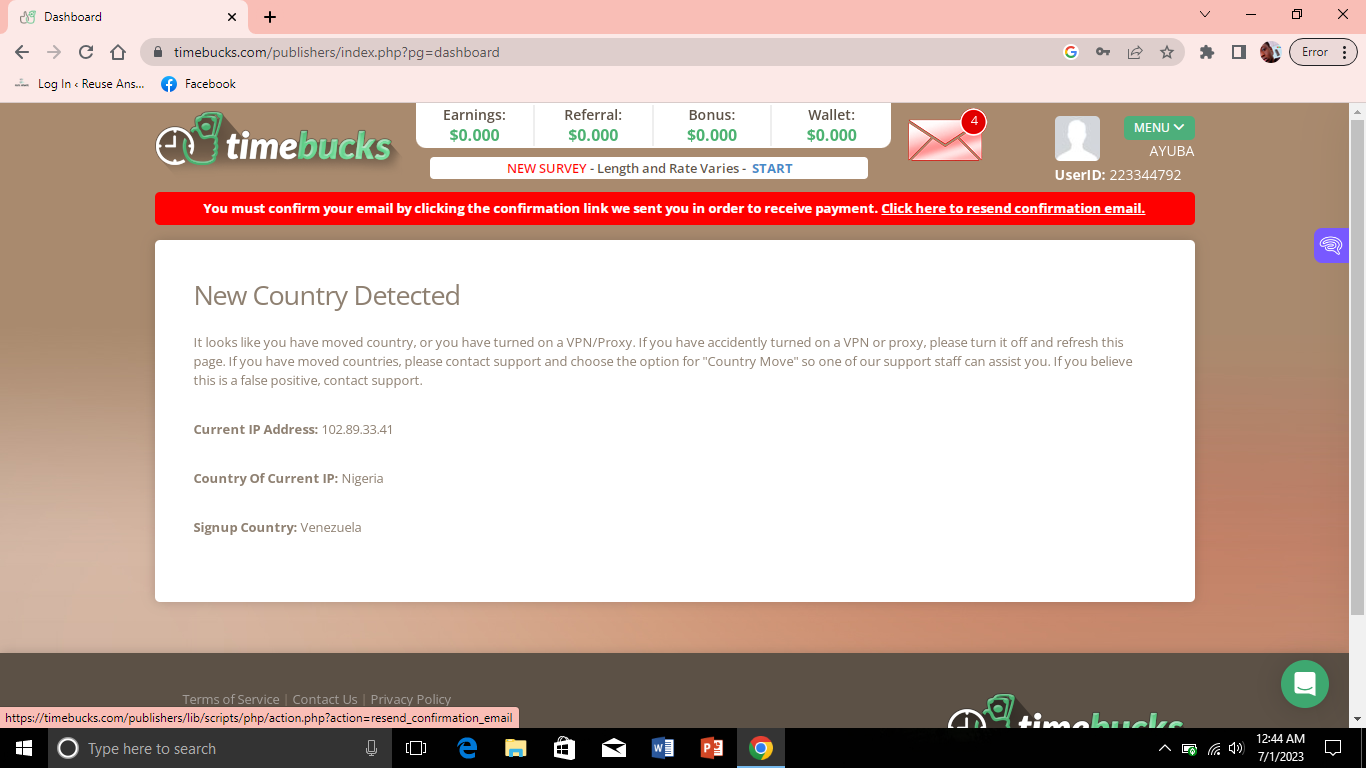1366x768 pixels.
Task: Click the New Country Detected heading
Action: coord(327,295)
